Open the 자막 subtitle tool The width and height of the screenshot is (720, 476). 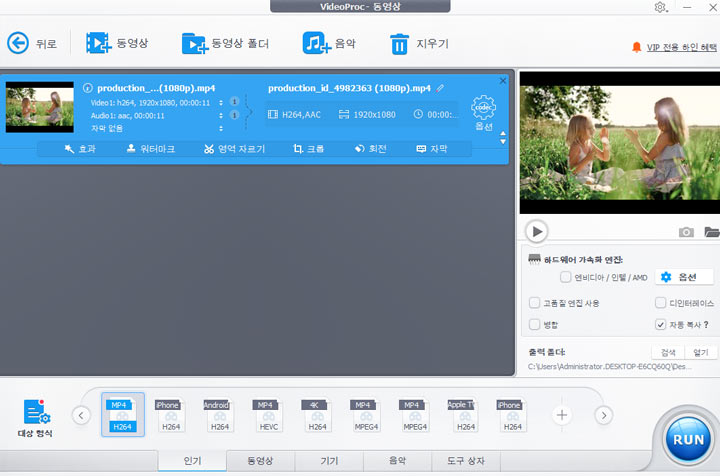tap(432, 149)
